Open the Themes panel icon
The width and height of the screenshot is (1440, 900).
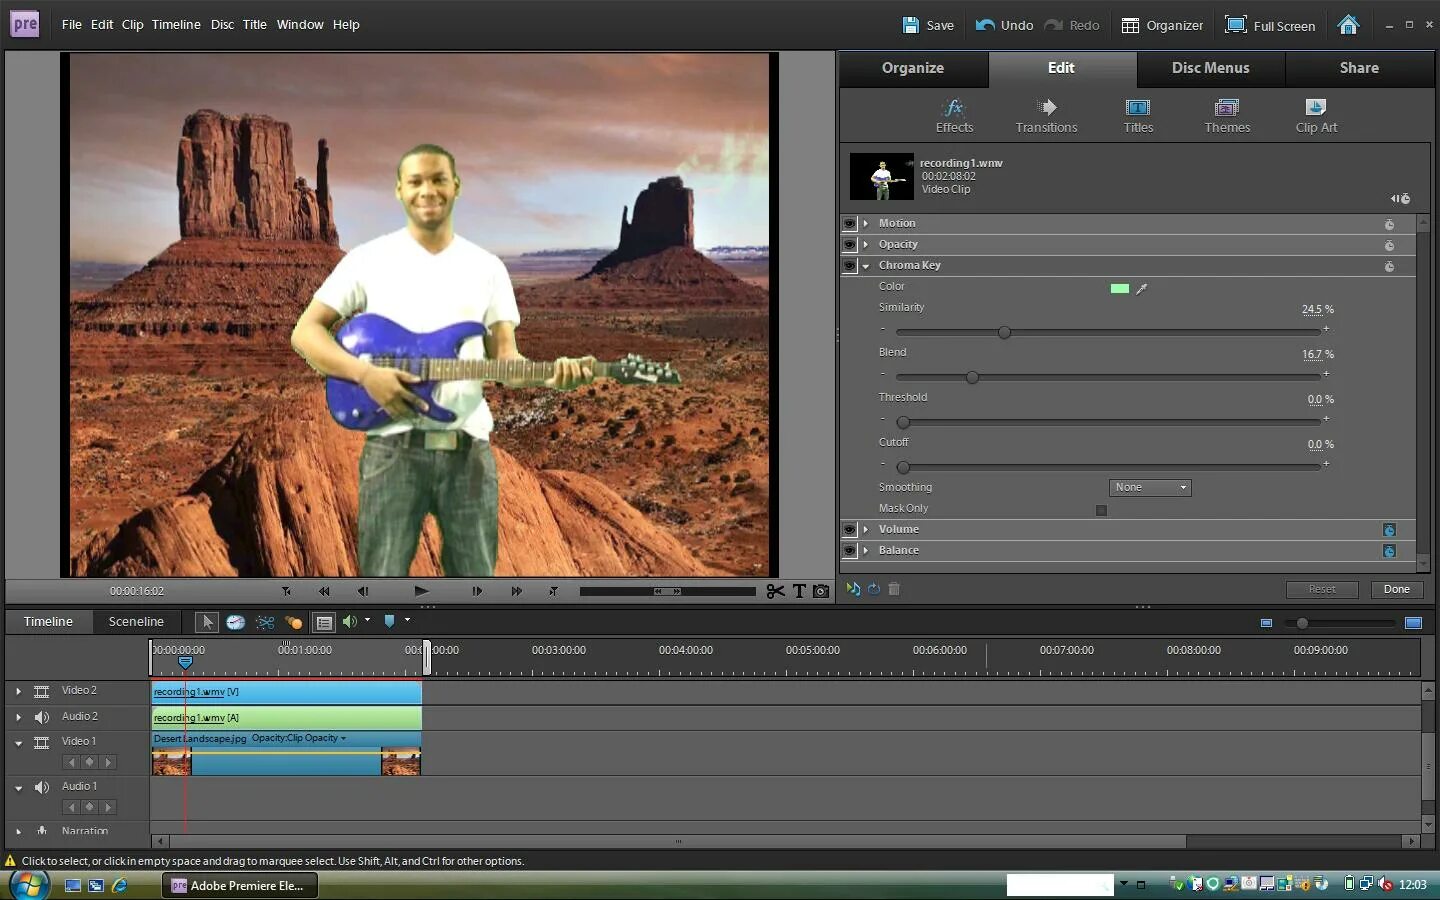click(1227, 108)
